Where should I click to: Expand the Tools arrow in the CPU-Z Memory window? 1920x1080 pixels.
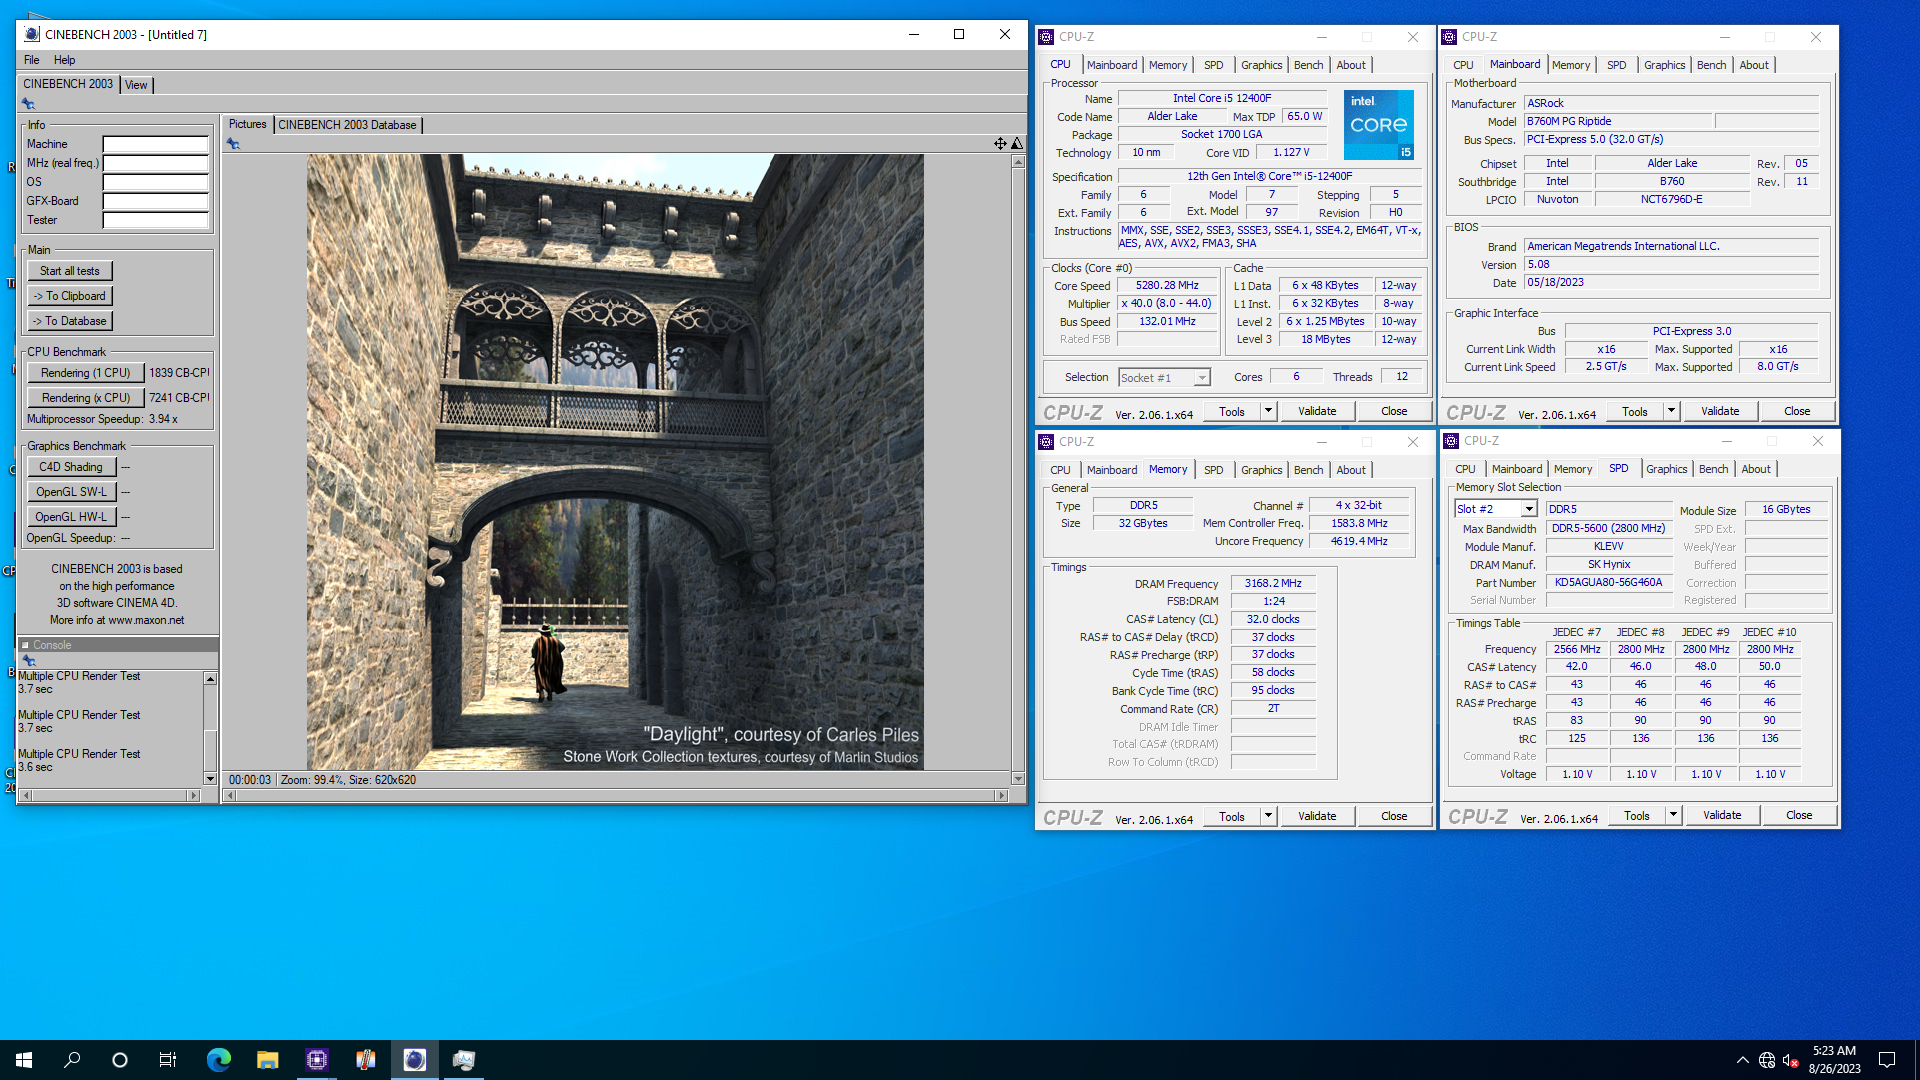1268,816
